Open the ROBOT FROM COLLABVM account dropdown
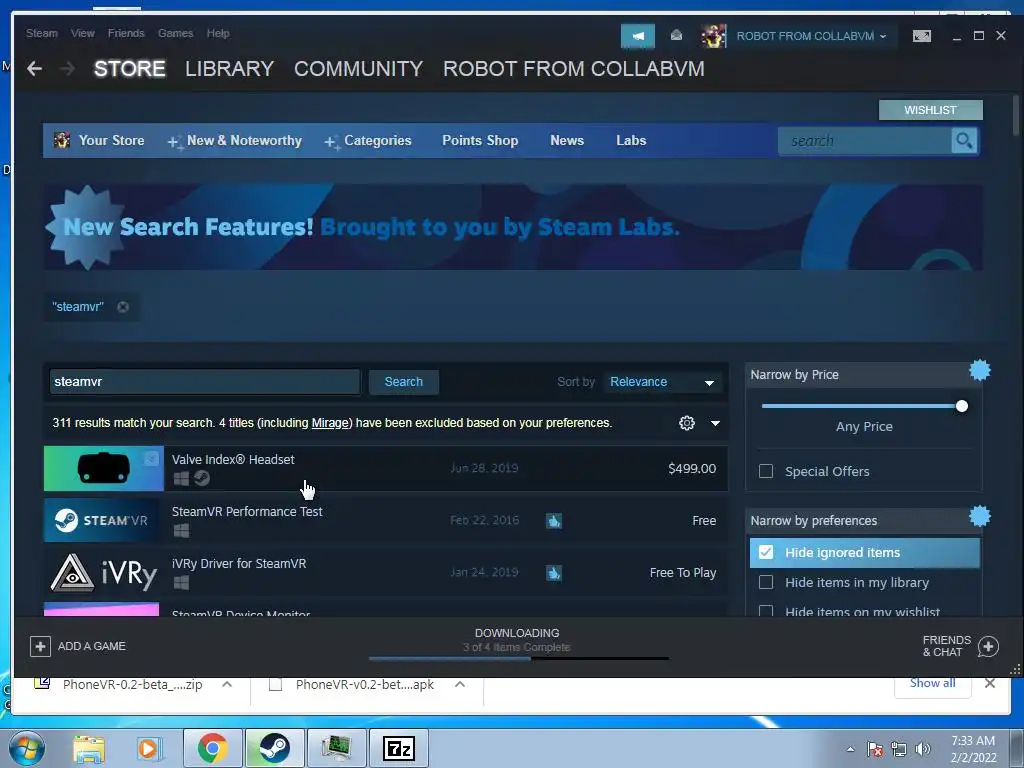Screen dimensions: 1024x768 coord(811,36)
